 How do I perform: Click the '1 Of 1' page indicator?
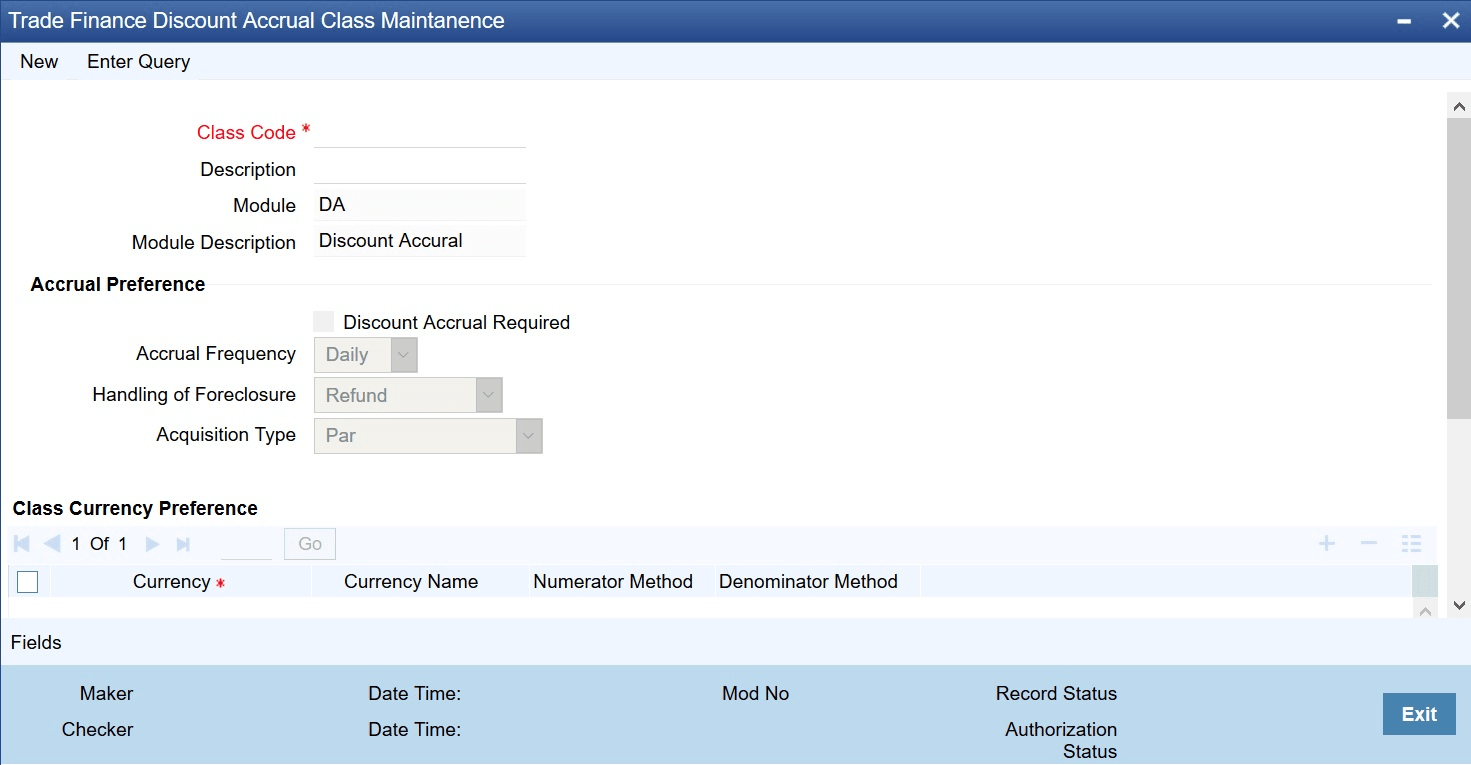tap(100, 544)
